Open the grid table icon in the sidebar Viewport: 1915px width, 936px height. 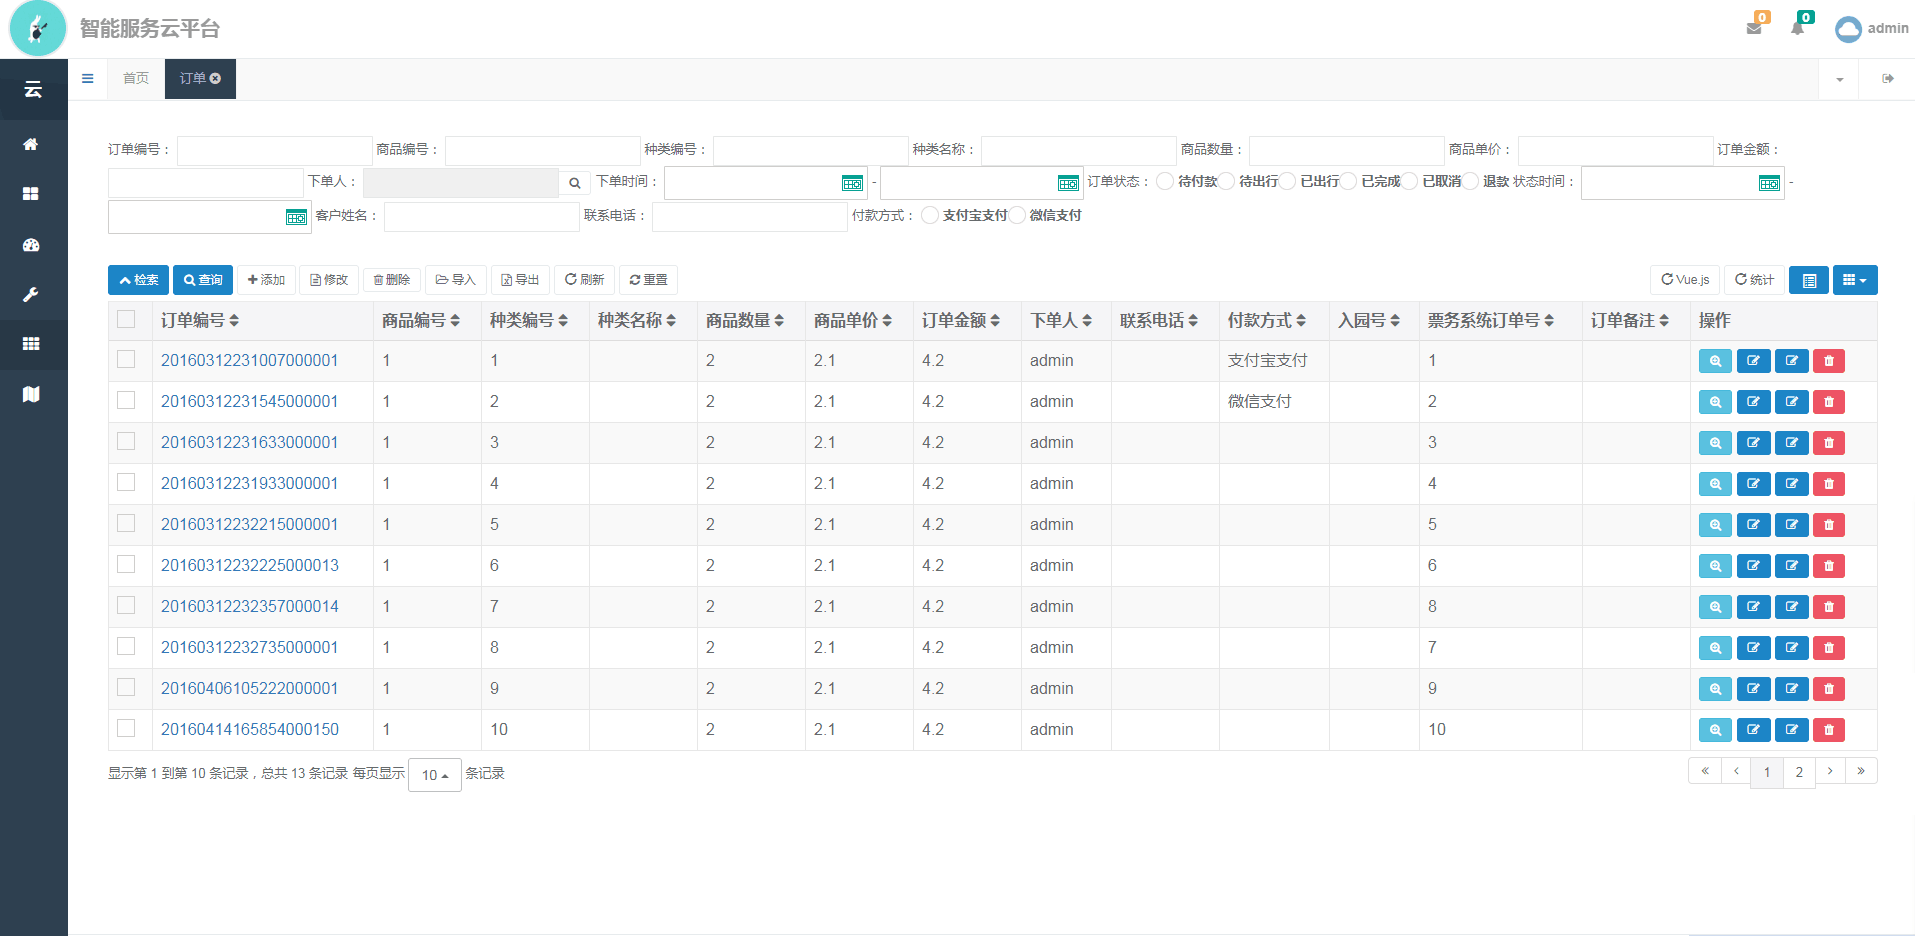[31, 344]
